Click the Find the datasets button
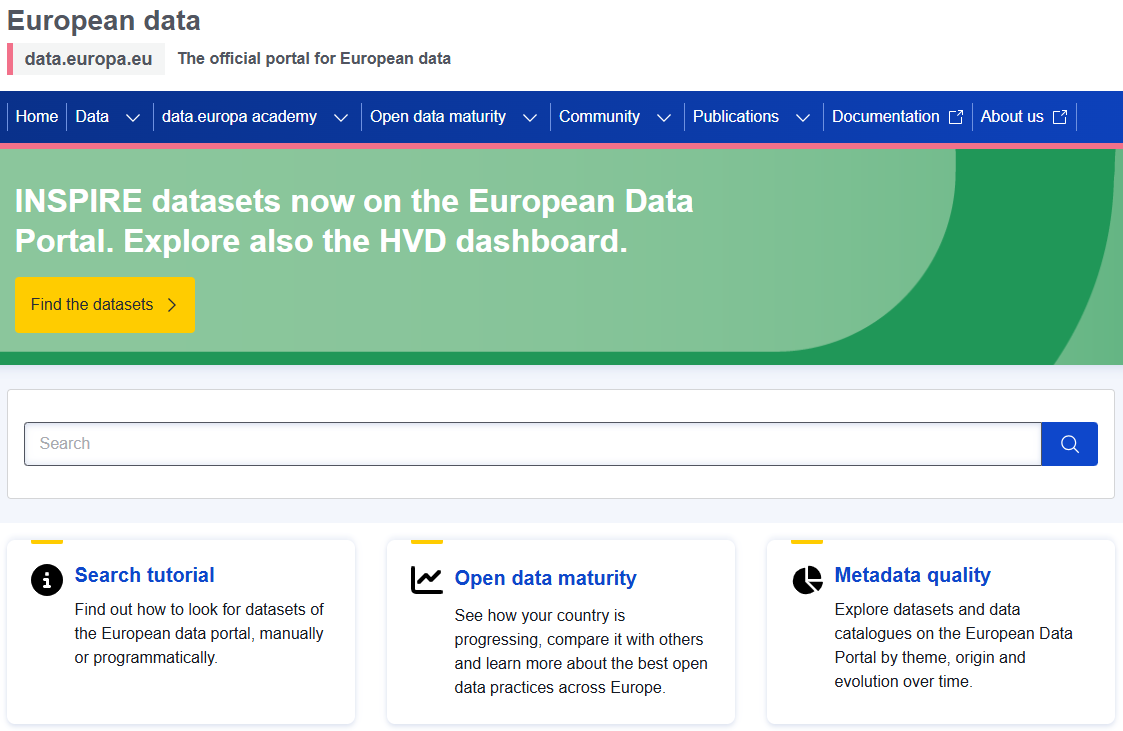This screenshot has width=1123, height=731. click(105, 305)
